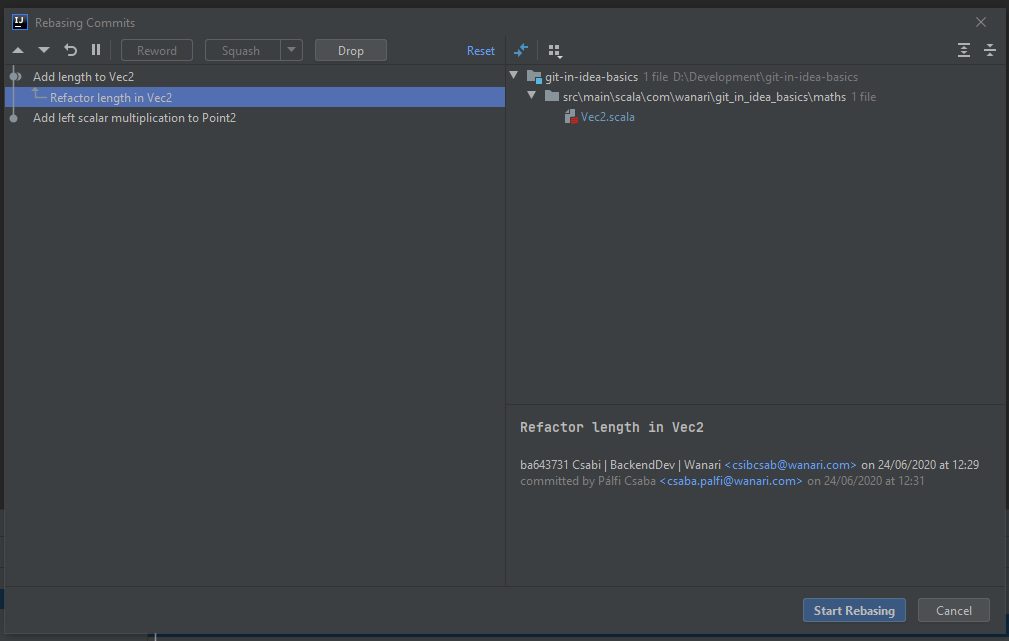Open the Squash dropdown arrow

coord(292,50)
